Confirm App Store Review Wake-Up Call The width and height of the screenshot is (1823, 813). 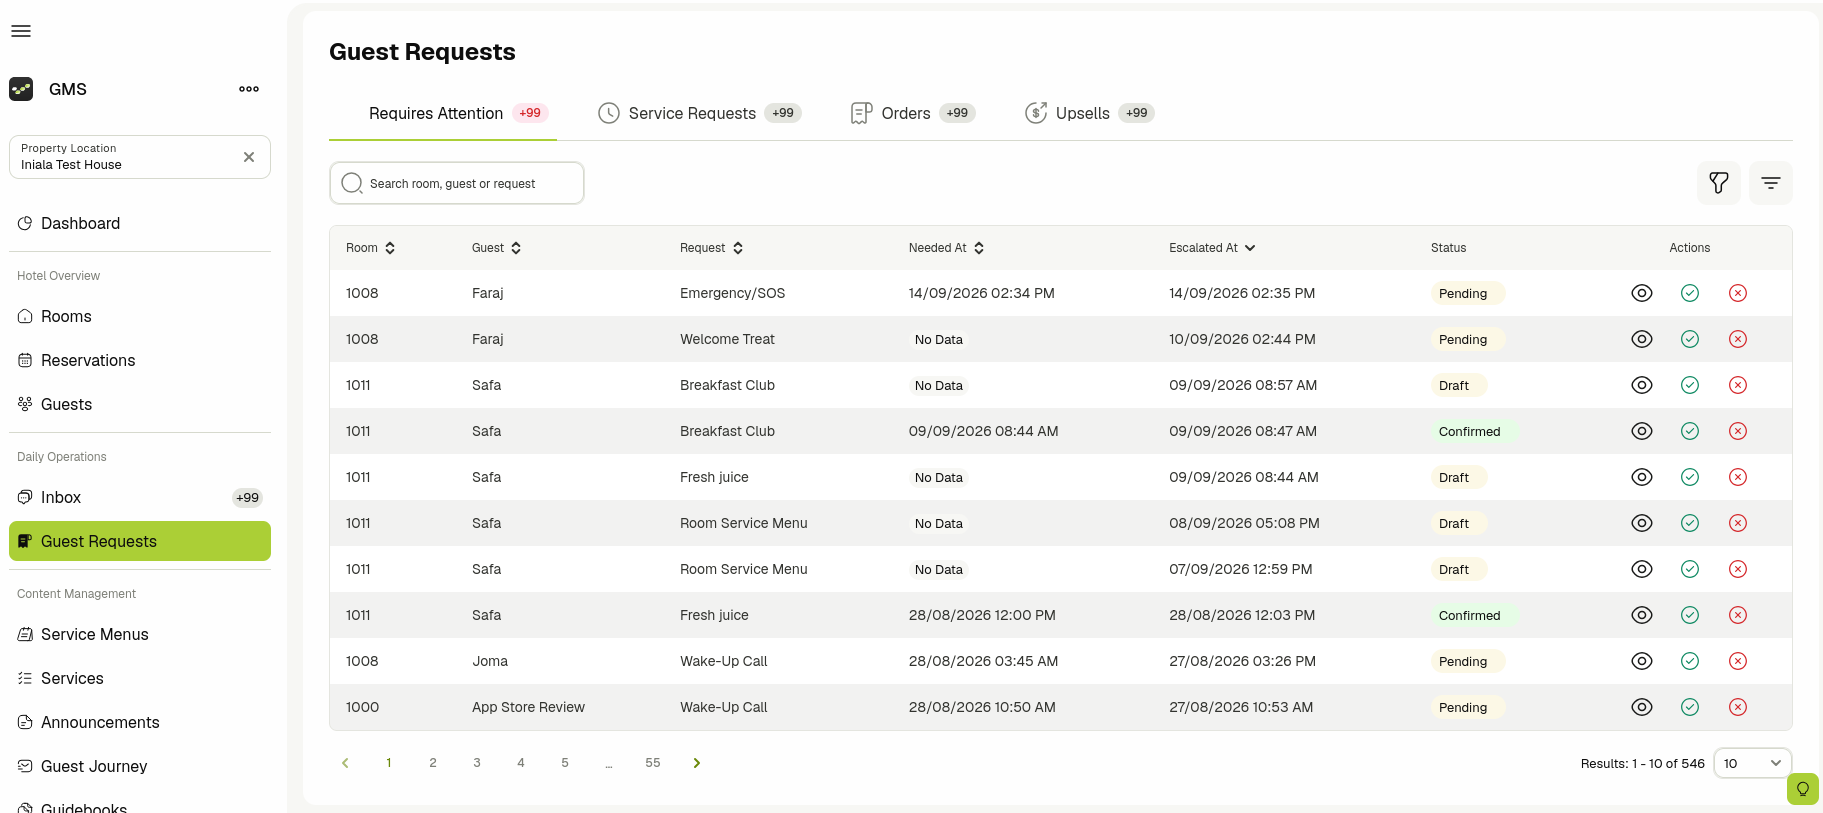point(1690,707)
